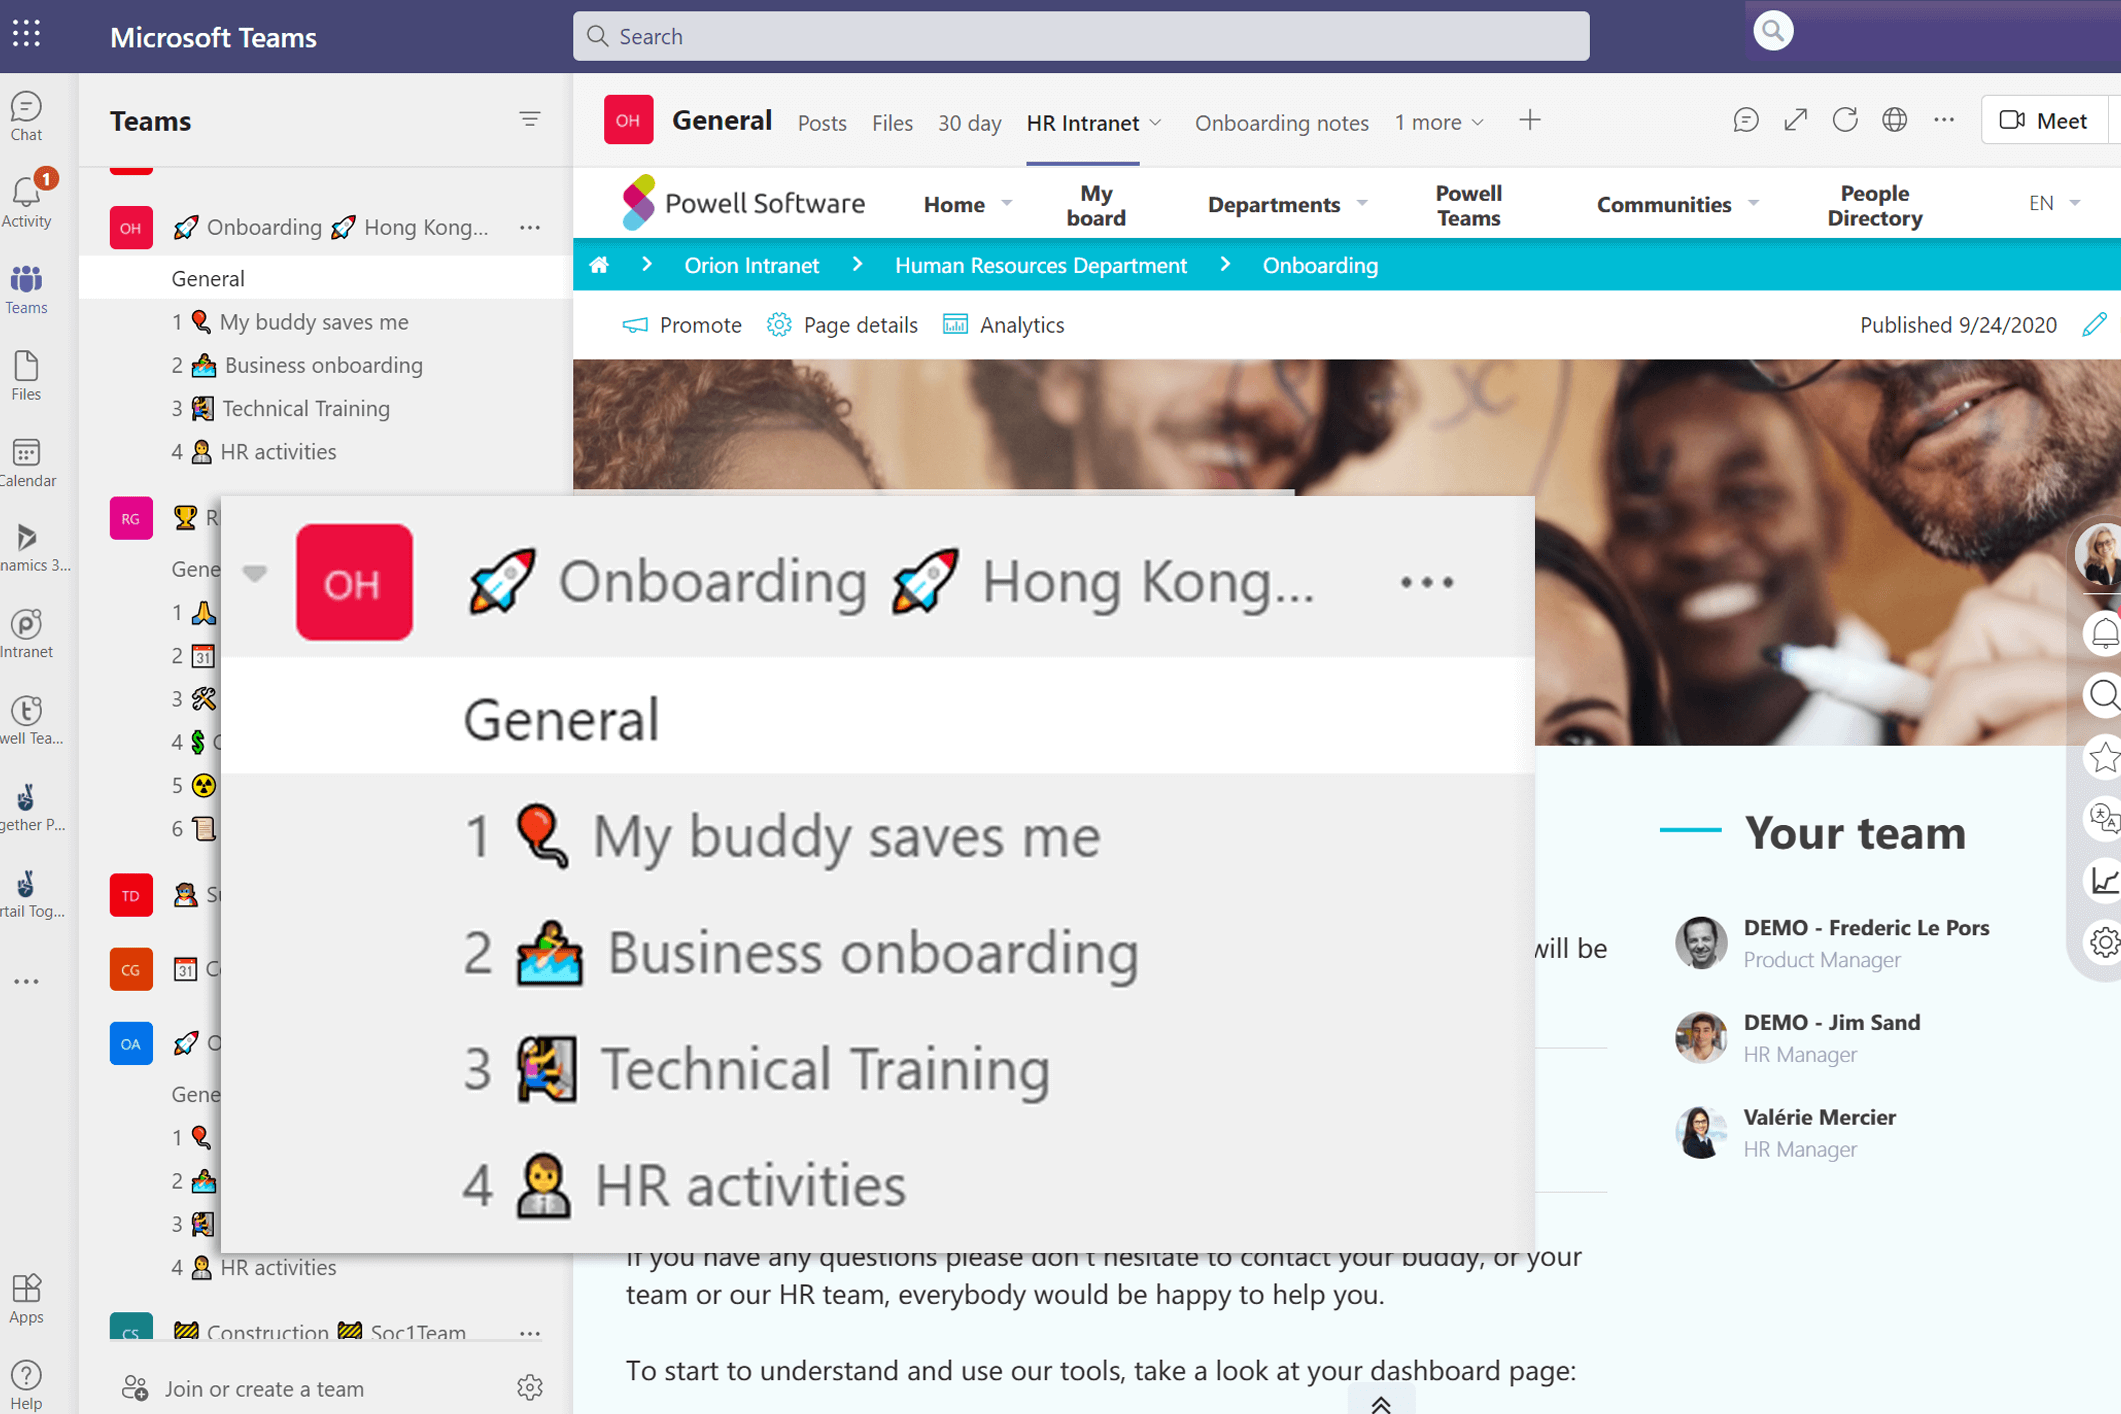Switch to the Onboarding notes tab
This screenshot has height=1414, width=2121.
[1281, 122]
